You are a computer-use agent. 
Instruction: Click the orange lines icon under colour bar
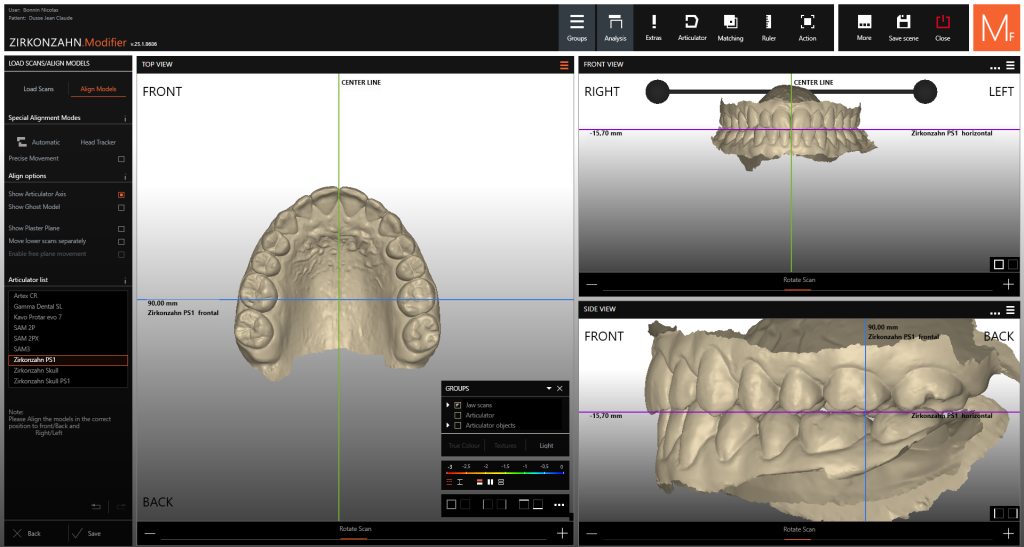(449, 482)
